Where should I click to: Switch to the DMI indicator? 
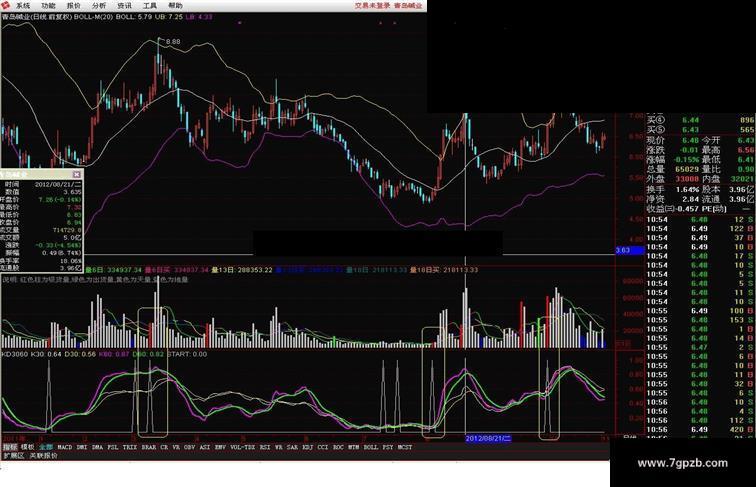[x=82, y=447]
